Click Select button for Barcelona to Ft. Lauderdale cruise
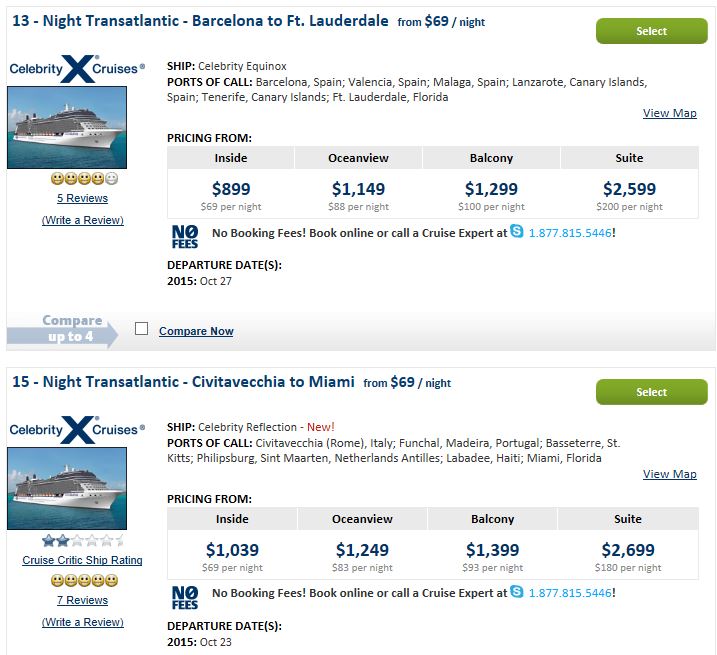 [651, 31]
